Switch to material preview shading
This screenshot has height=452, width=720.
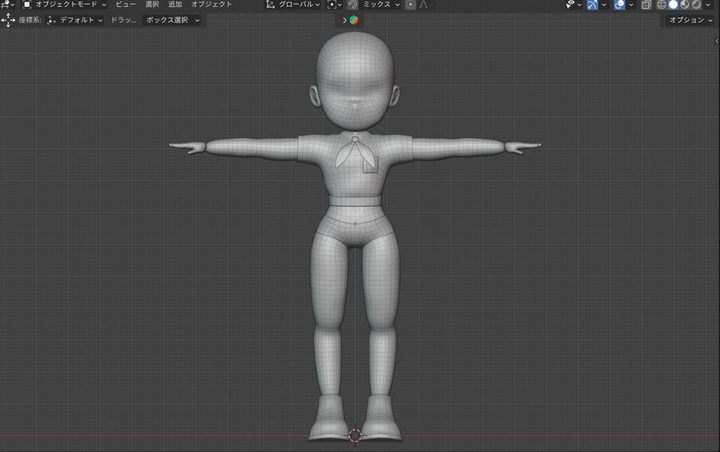(685, 5)
